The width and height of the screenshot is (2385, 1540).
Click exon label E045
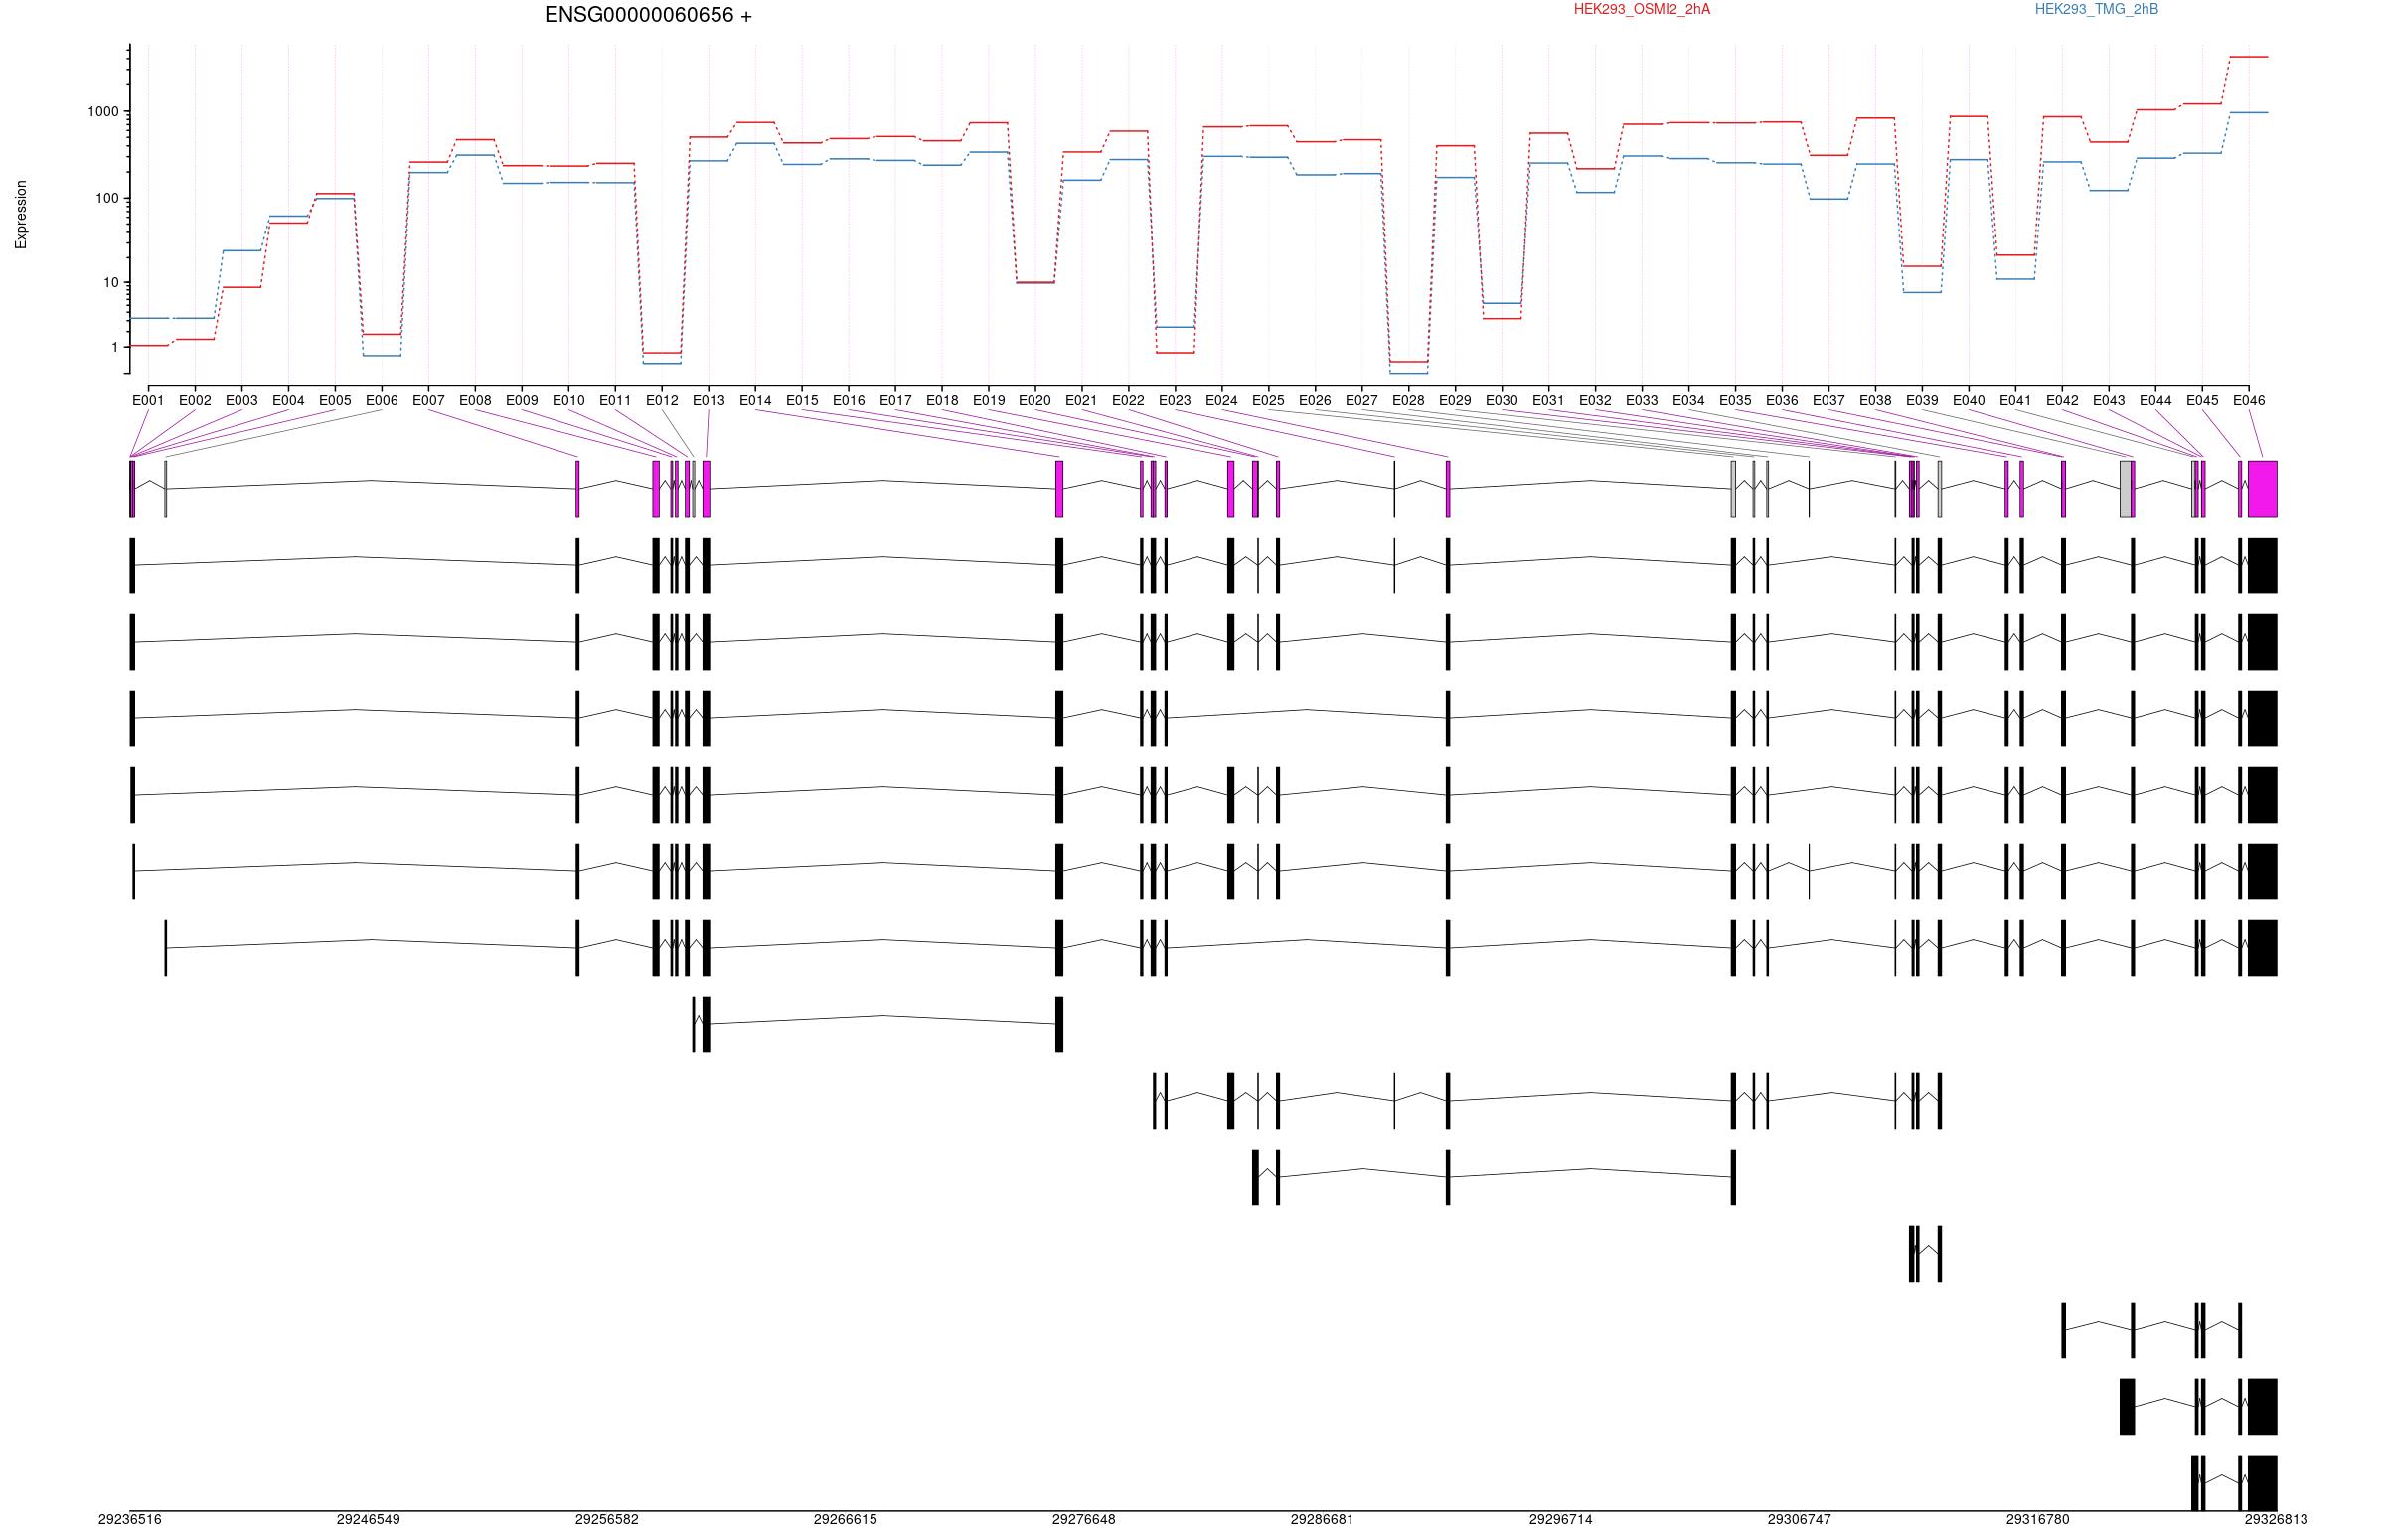pos(2202,401)
